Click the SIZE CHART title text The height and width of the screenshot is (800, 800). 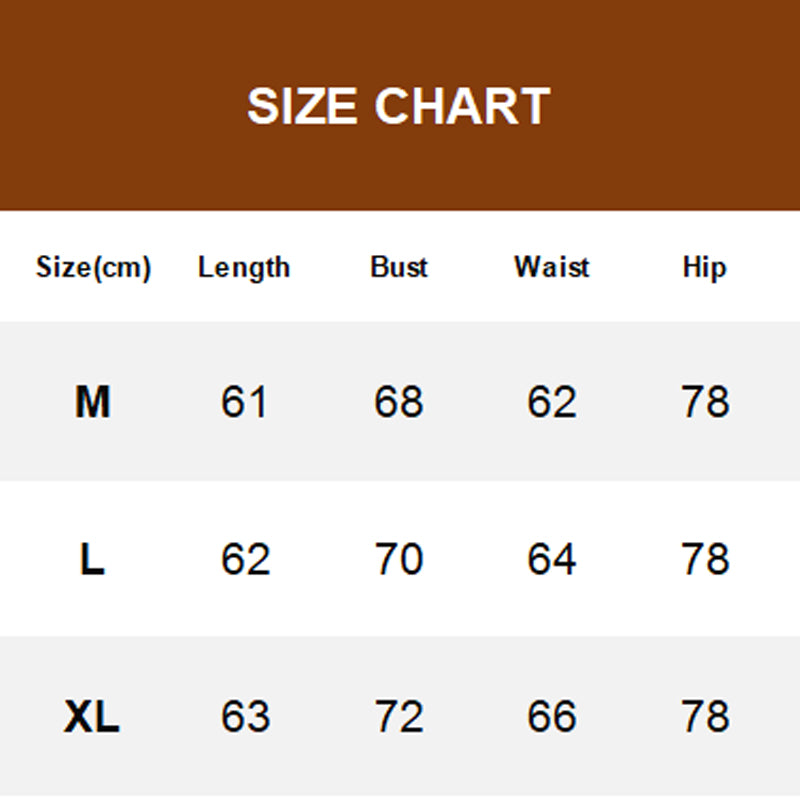398,106
